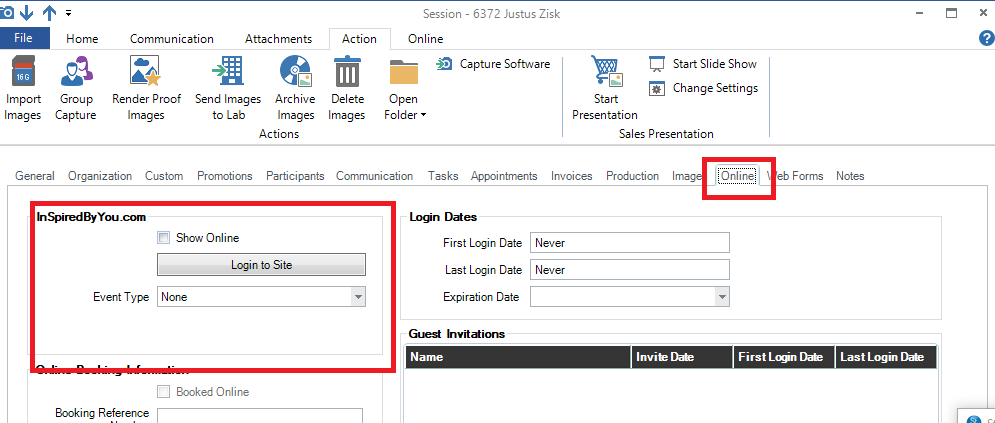Select Send Images to Lab
The image size is (995, 423).
[228, 74]
